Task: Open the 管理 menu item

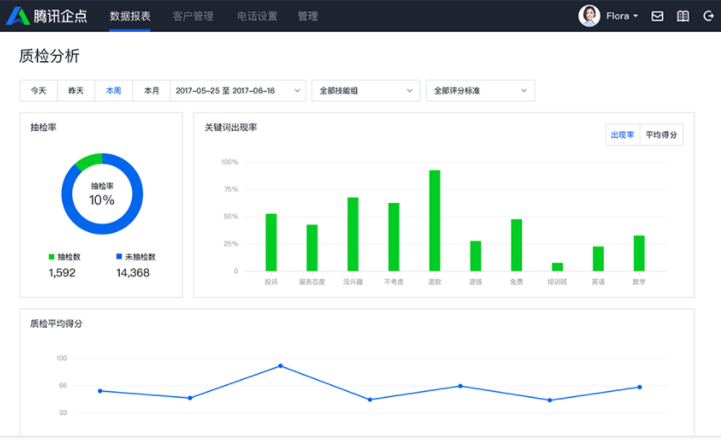Action: click(308, 16)
